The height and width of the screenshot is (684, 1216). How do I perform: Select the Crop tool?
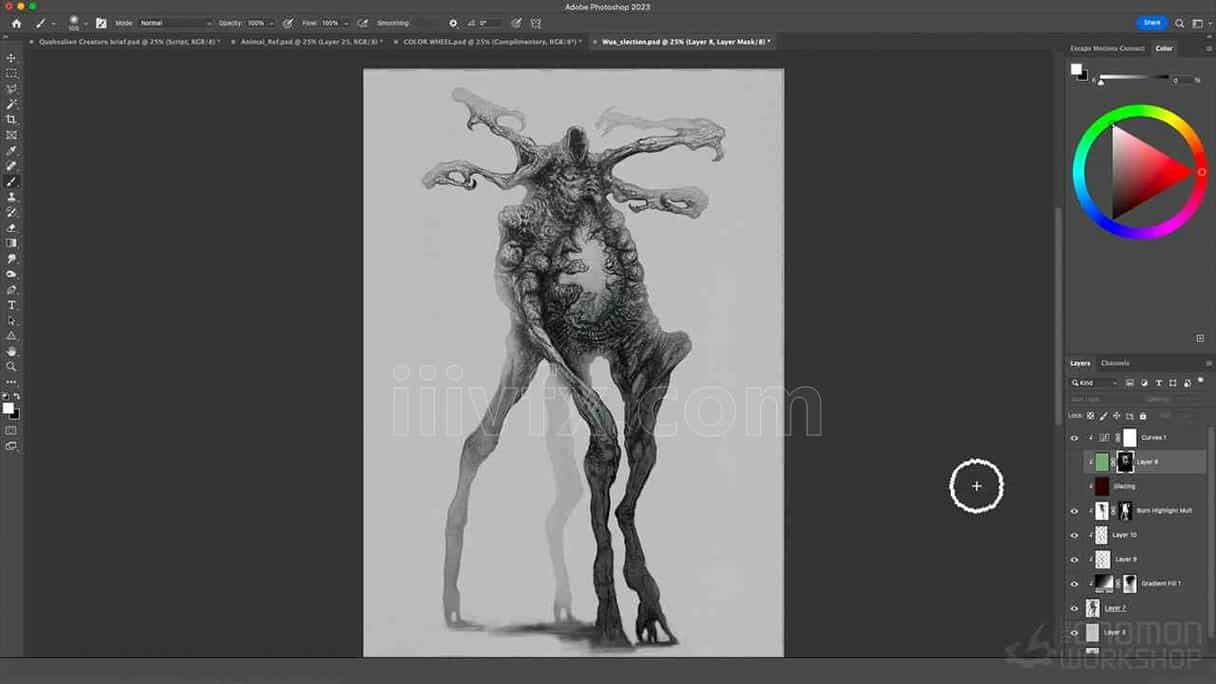point(12,120)
